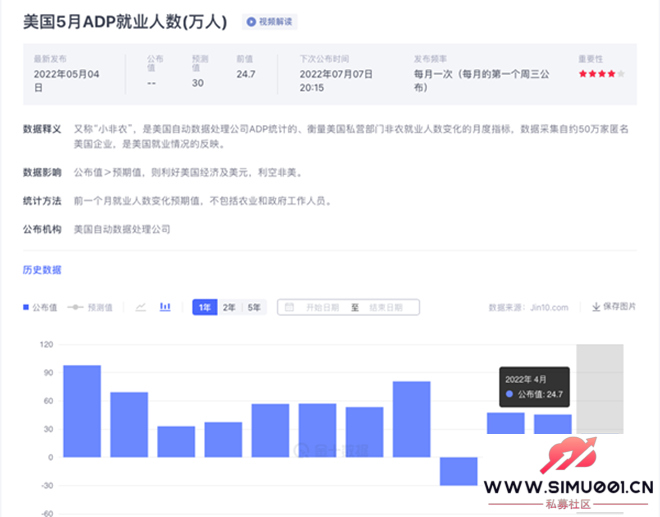Click the grey fifth importance star
Viewport: 660px width, 517px height.
(x=622, y=74)
